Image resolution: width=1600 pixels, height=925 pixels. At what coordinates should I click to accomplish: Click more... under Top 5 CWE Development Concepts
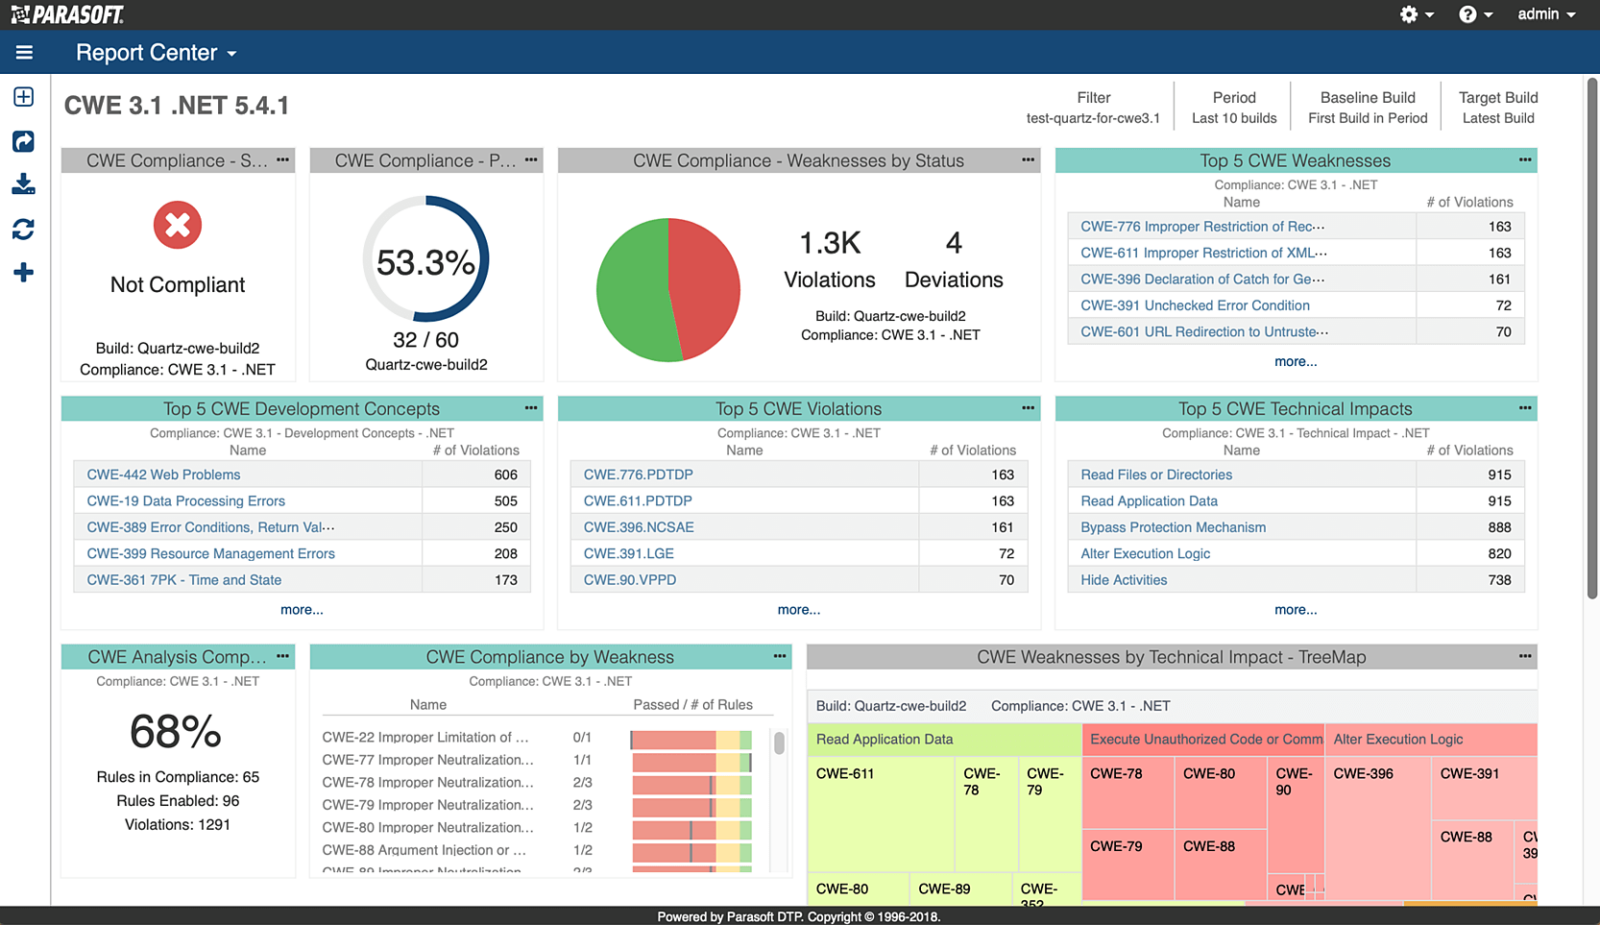tap(302, 609)
